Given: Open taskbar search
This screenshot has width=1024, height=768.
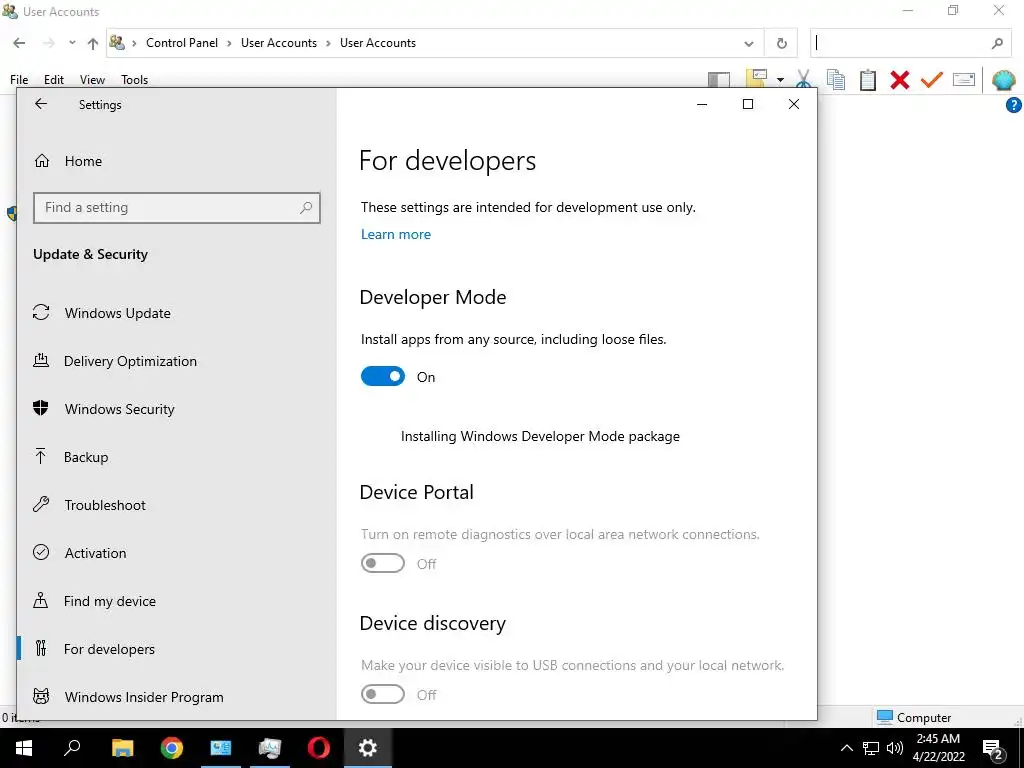Looking at the screenshot, I should (72, 748).
